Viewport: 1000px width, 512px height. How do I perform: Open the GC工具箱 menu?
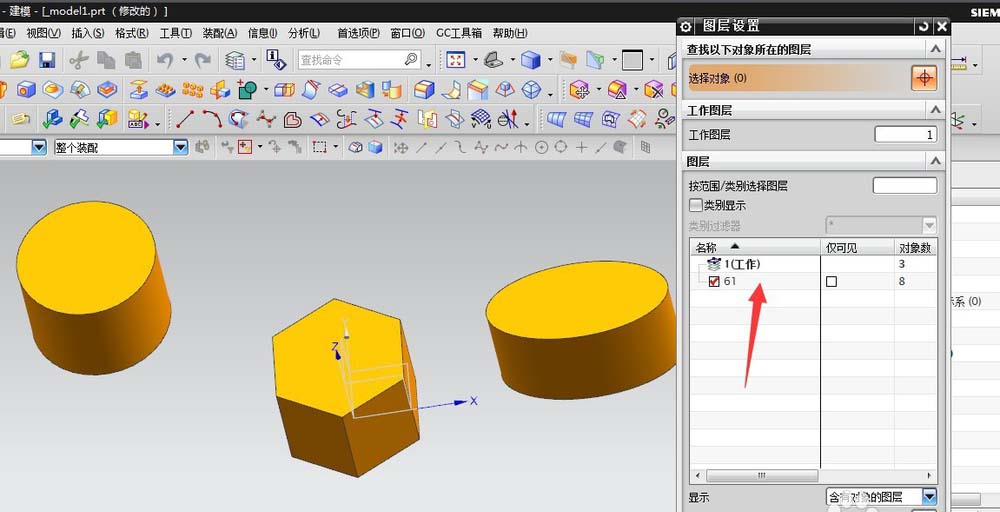click(459, 33)
